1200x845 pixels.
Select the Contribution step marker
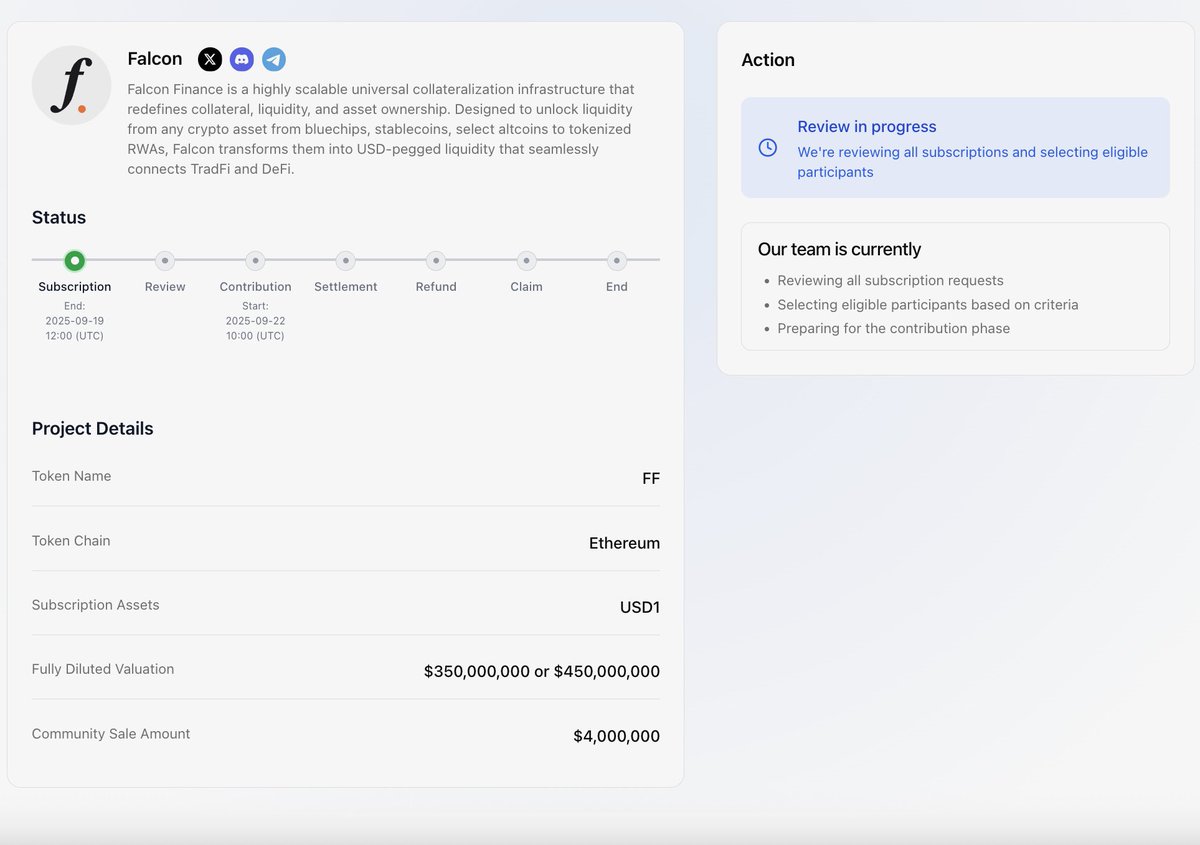[x=256, y=261]
